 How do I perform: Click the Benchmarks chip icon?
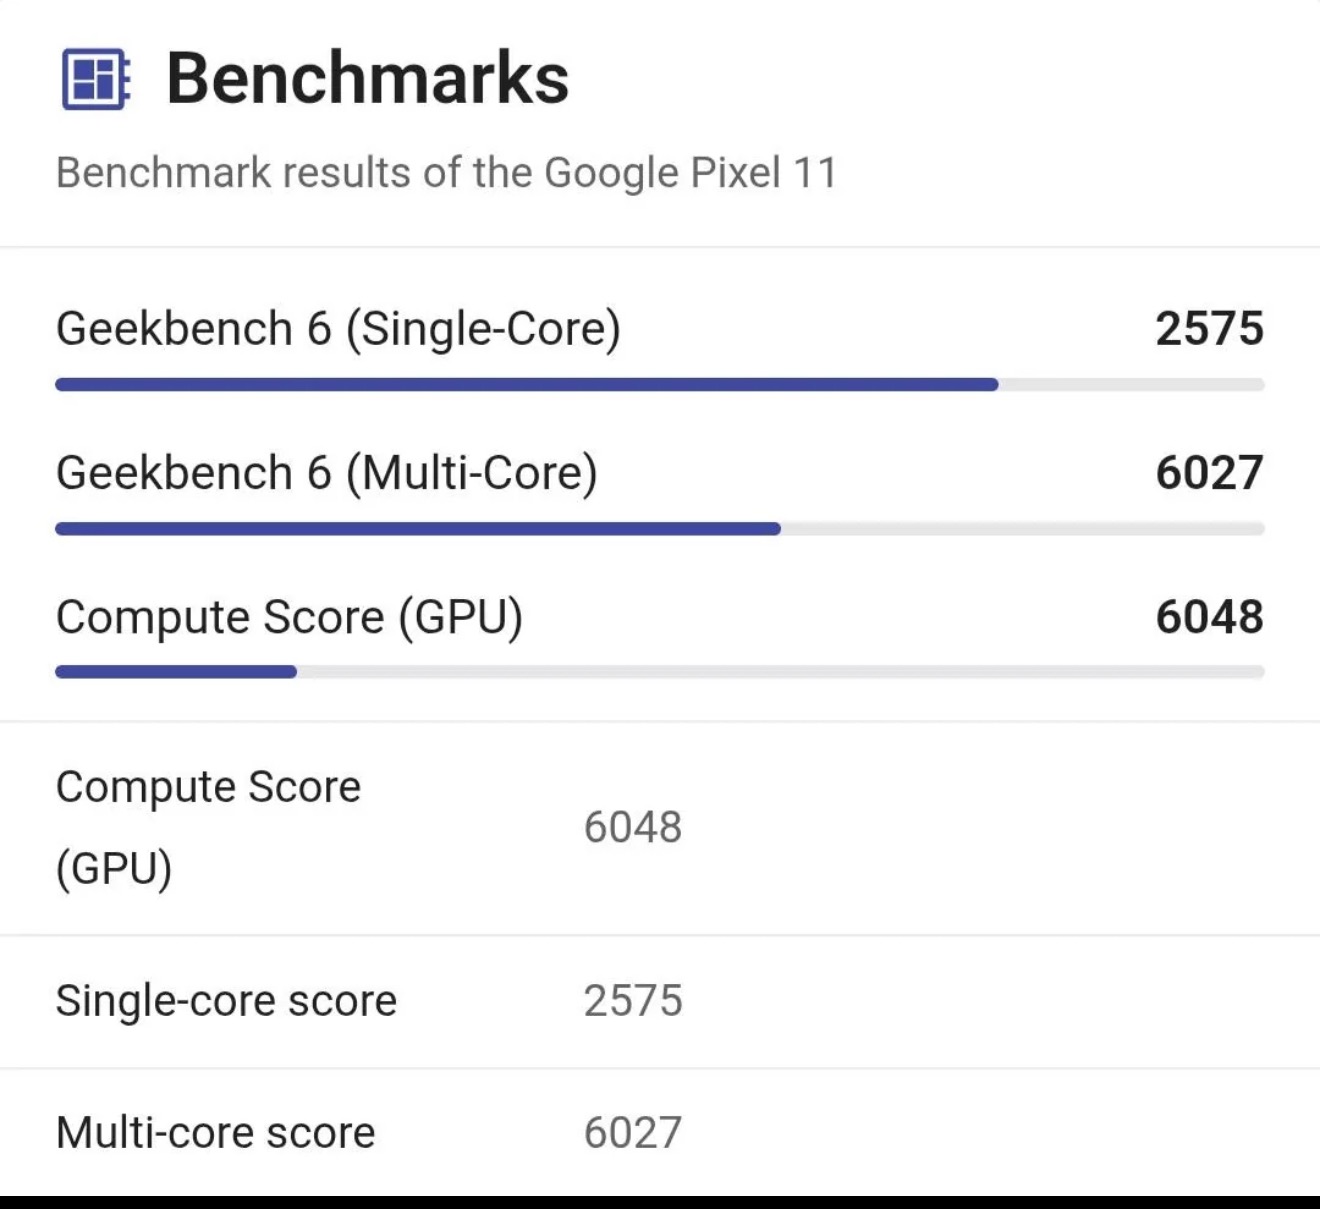(x=96, y=79)
